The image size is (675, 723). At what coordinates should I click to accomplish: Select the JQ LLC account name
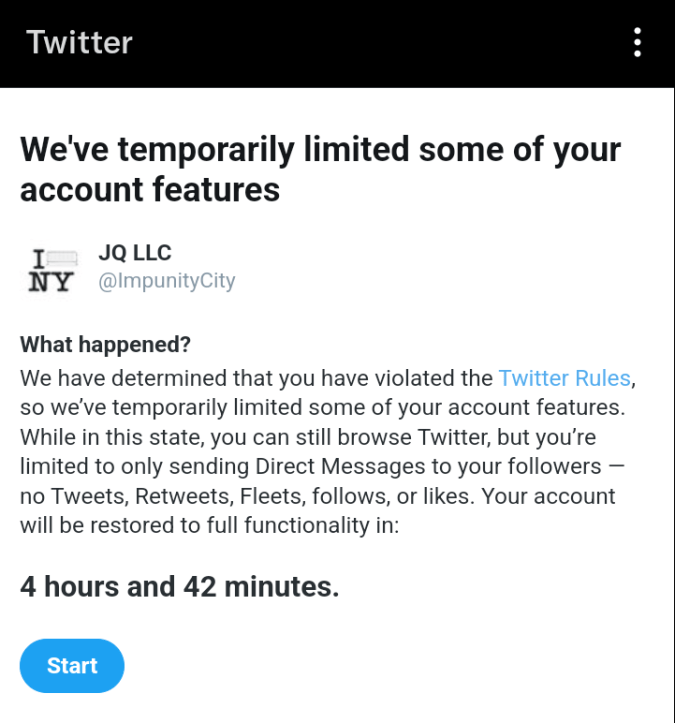click(134, 253)
